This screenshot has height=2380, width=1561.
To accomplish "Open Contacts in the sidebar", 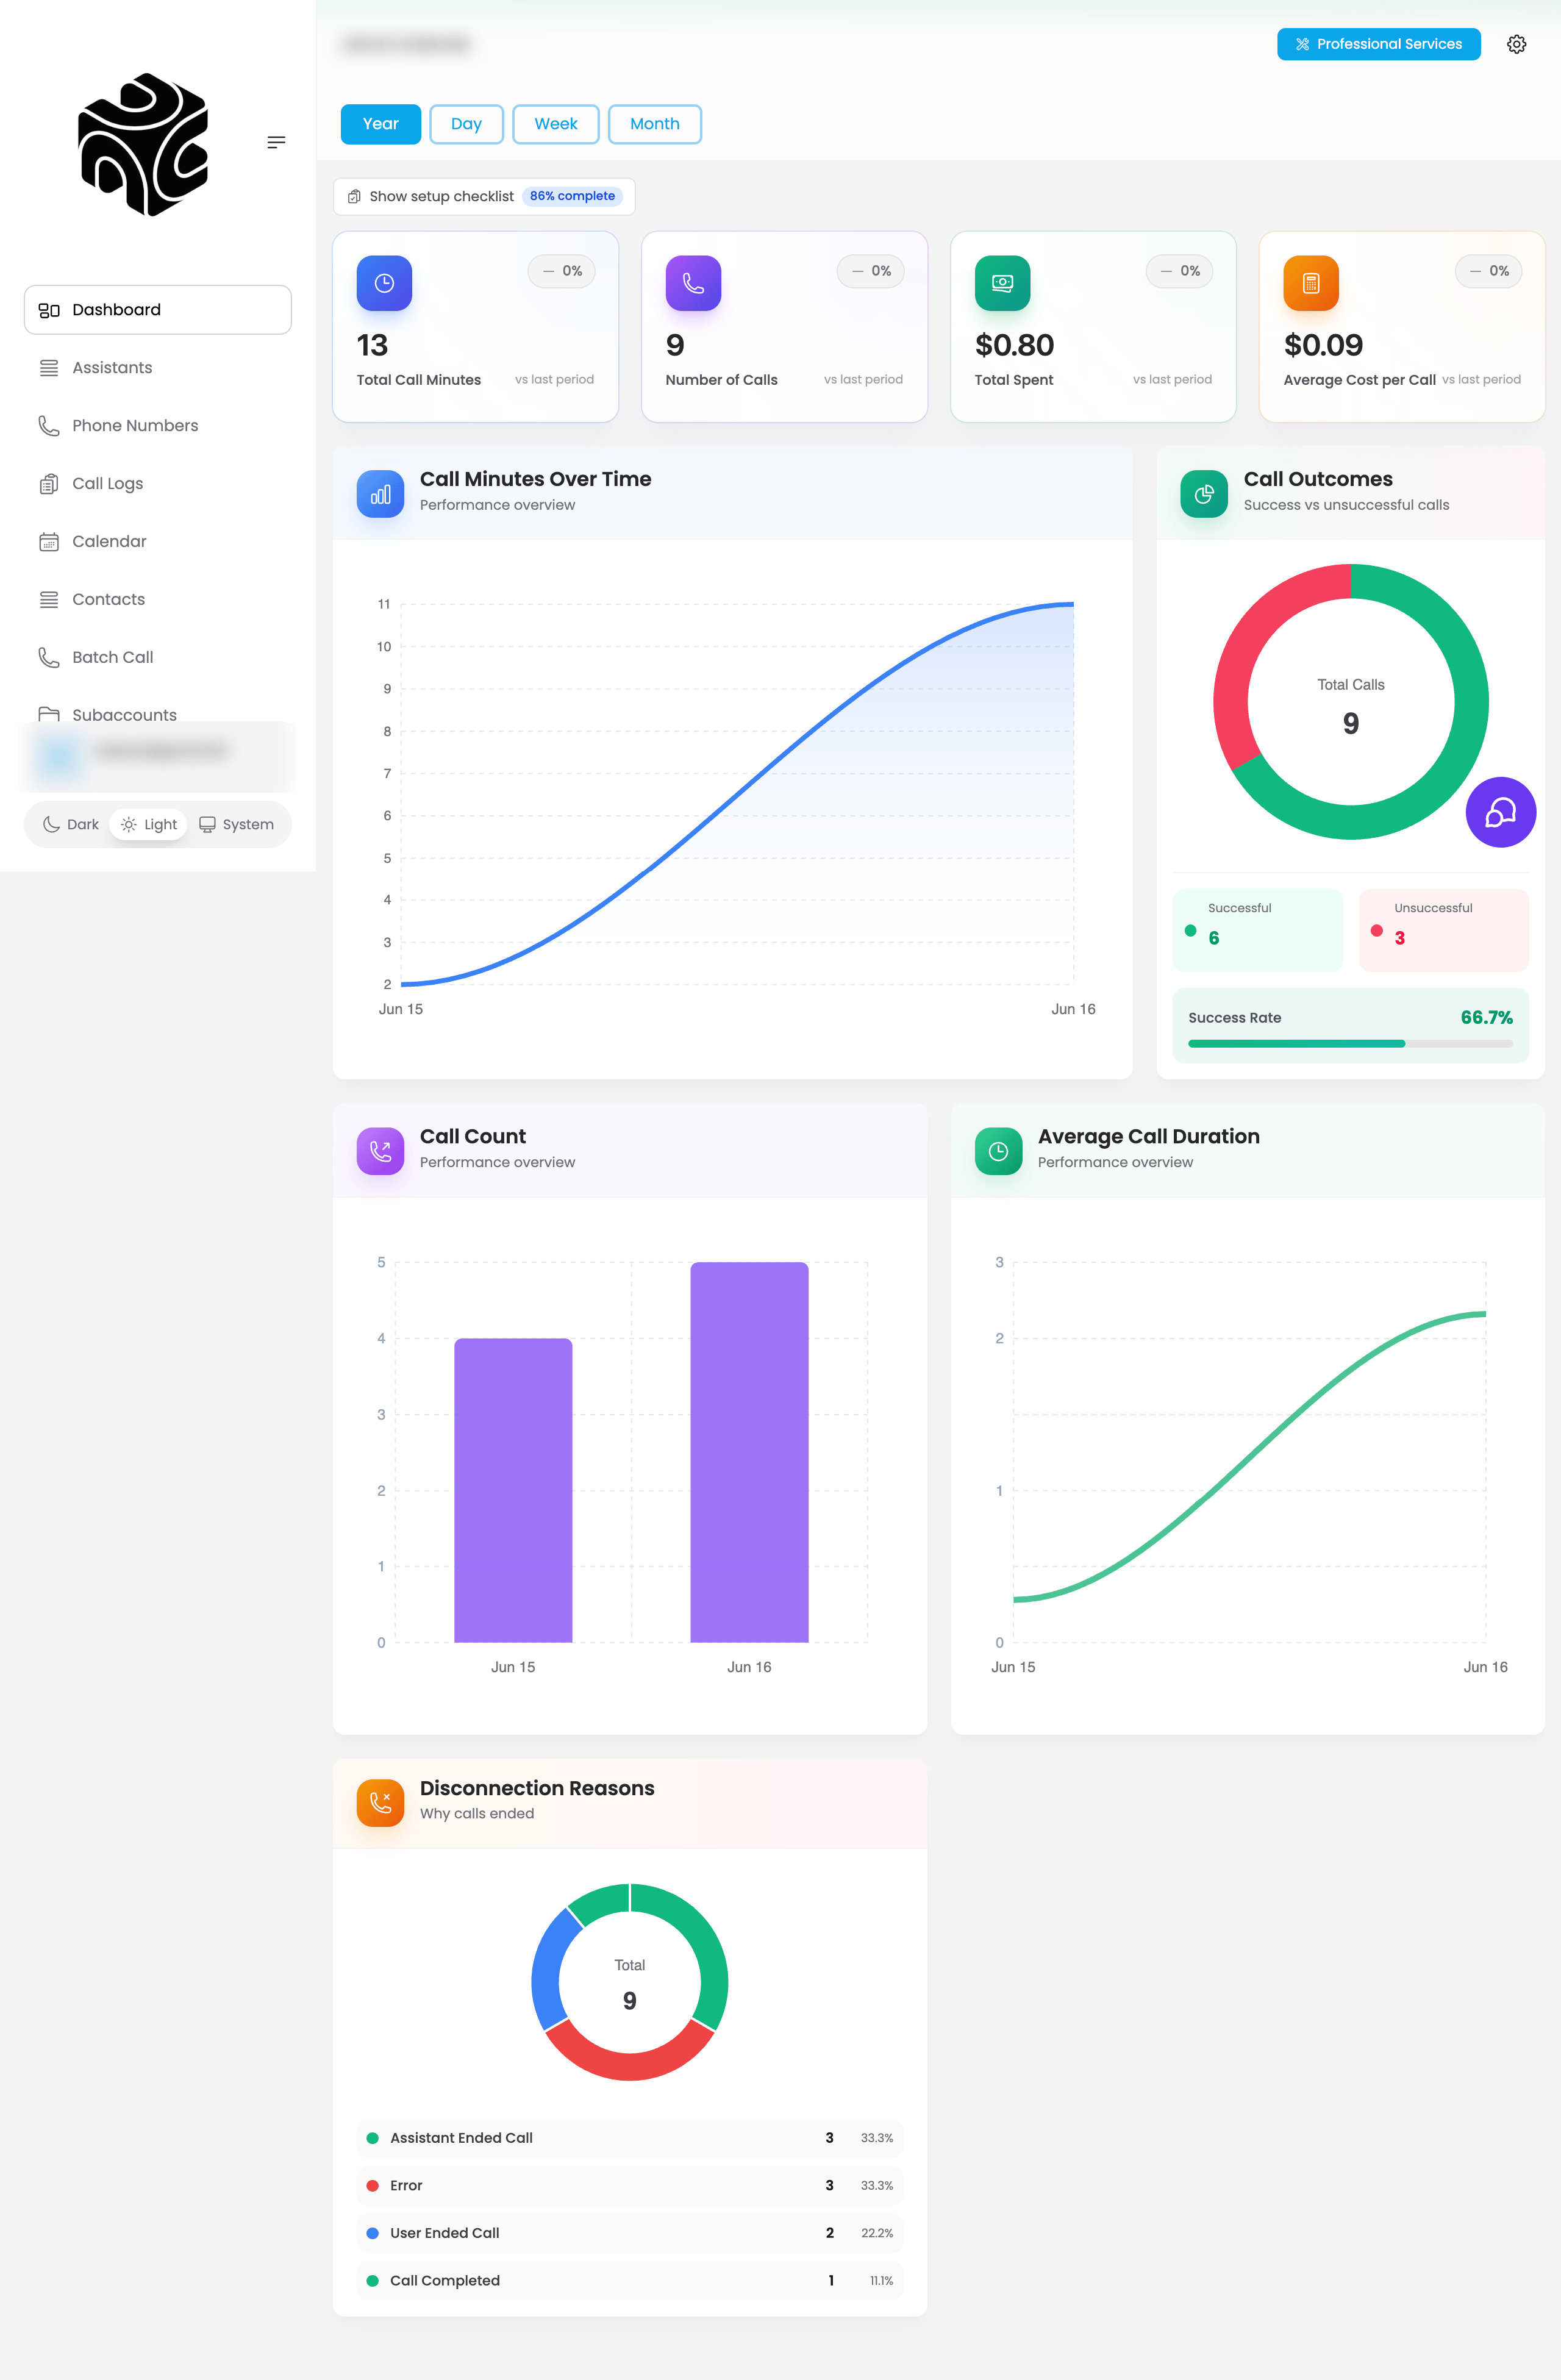I will click(158, 600).
